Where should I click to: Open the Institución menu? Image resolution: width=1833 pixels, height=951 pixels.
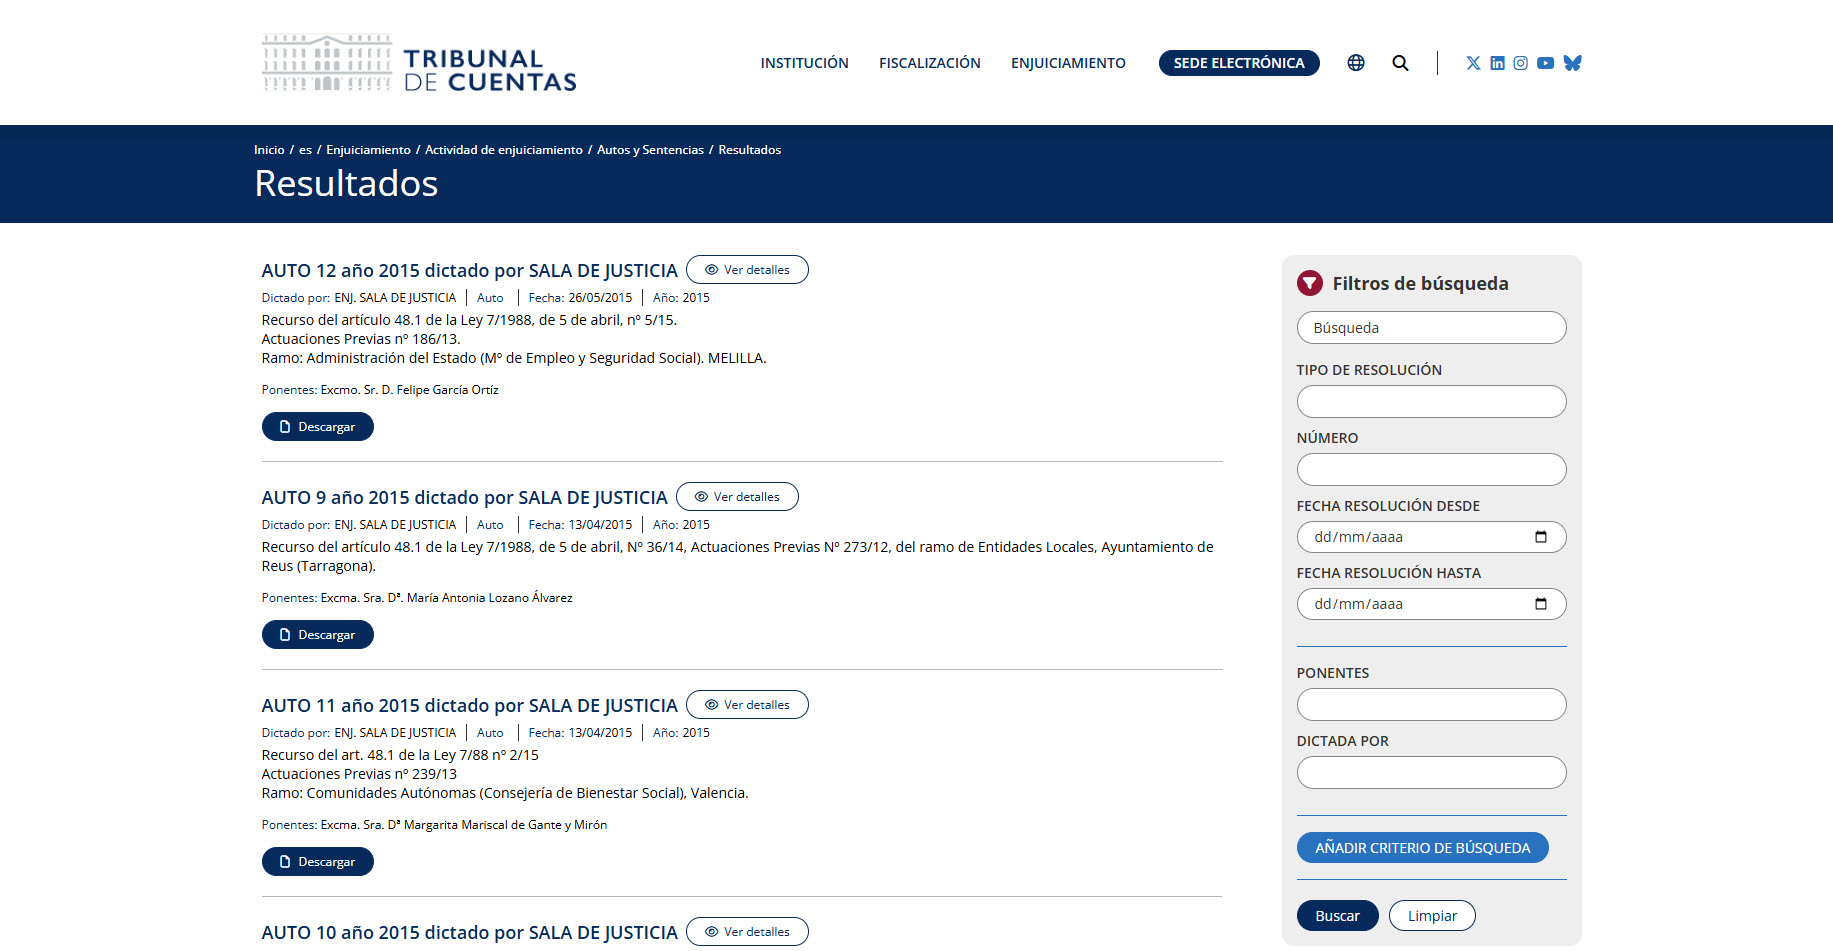[804, 63]
